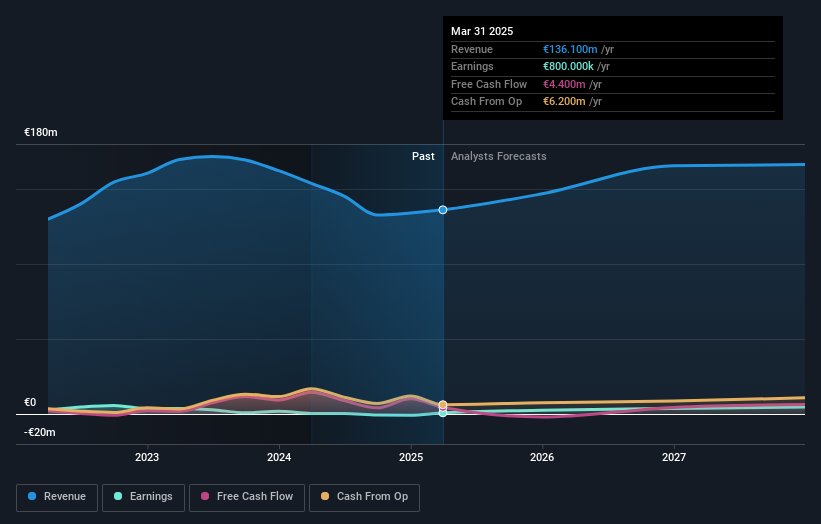Click the orange Cash From Op data point

(x=443, y=405)
